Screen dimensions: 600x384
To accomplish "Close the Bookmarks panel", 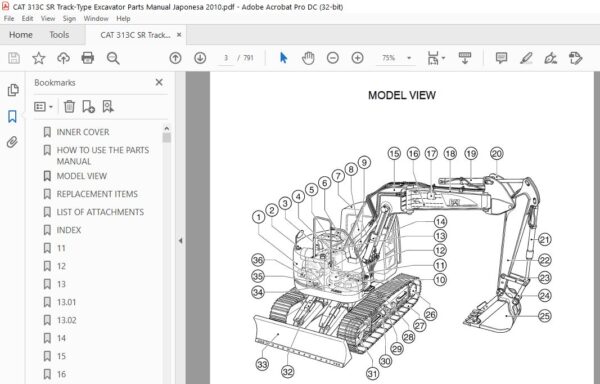I will coord(159,82).
